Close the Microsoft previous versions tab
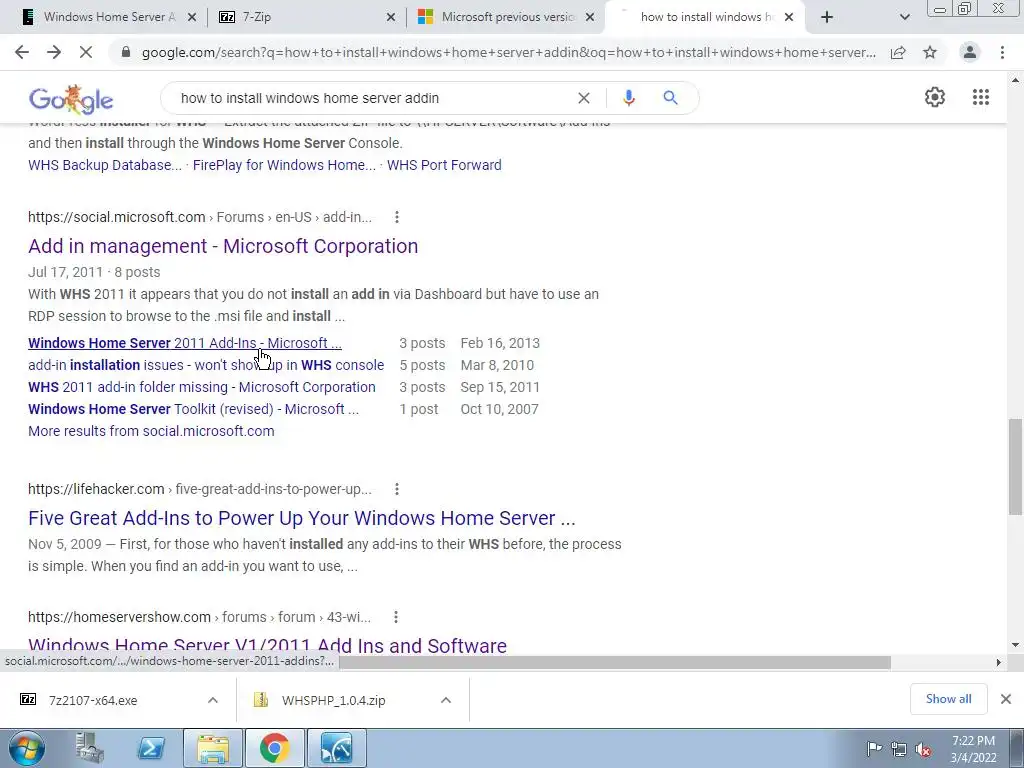 [590, 17]
